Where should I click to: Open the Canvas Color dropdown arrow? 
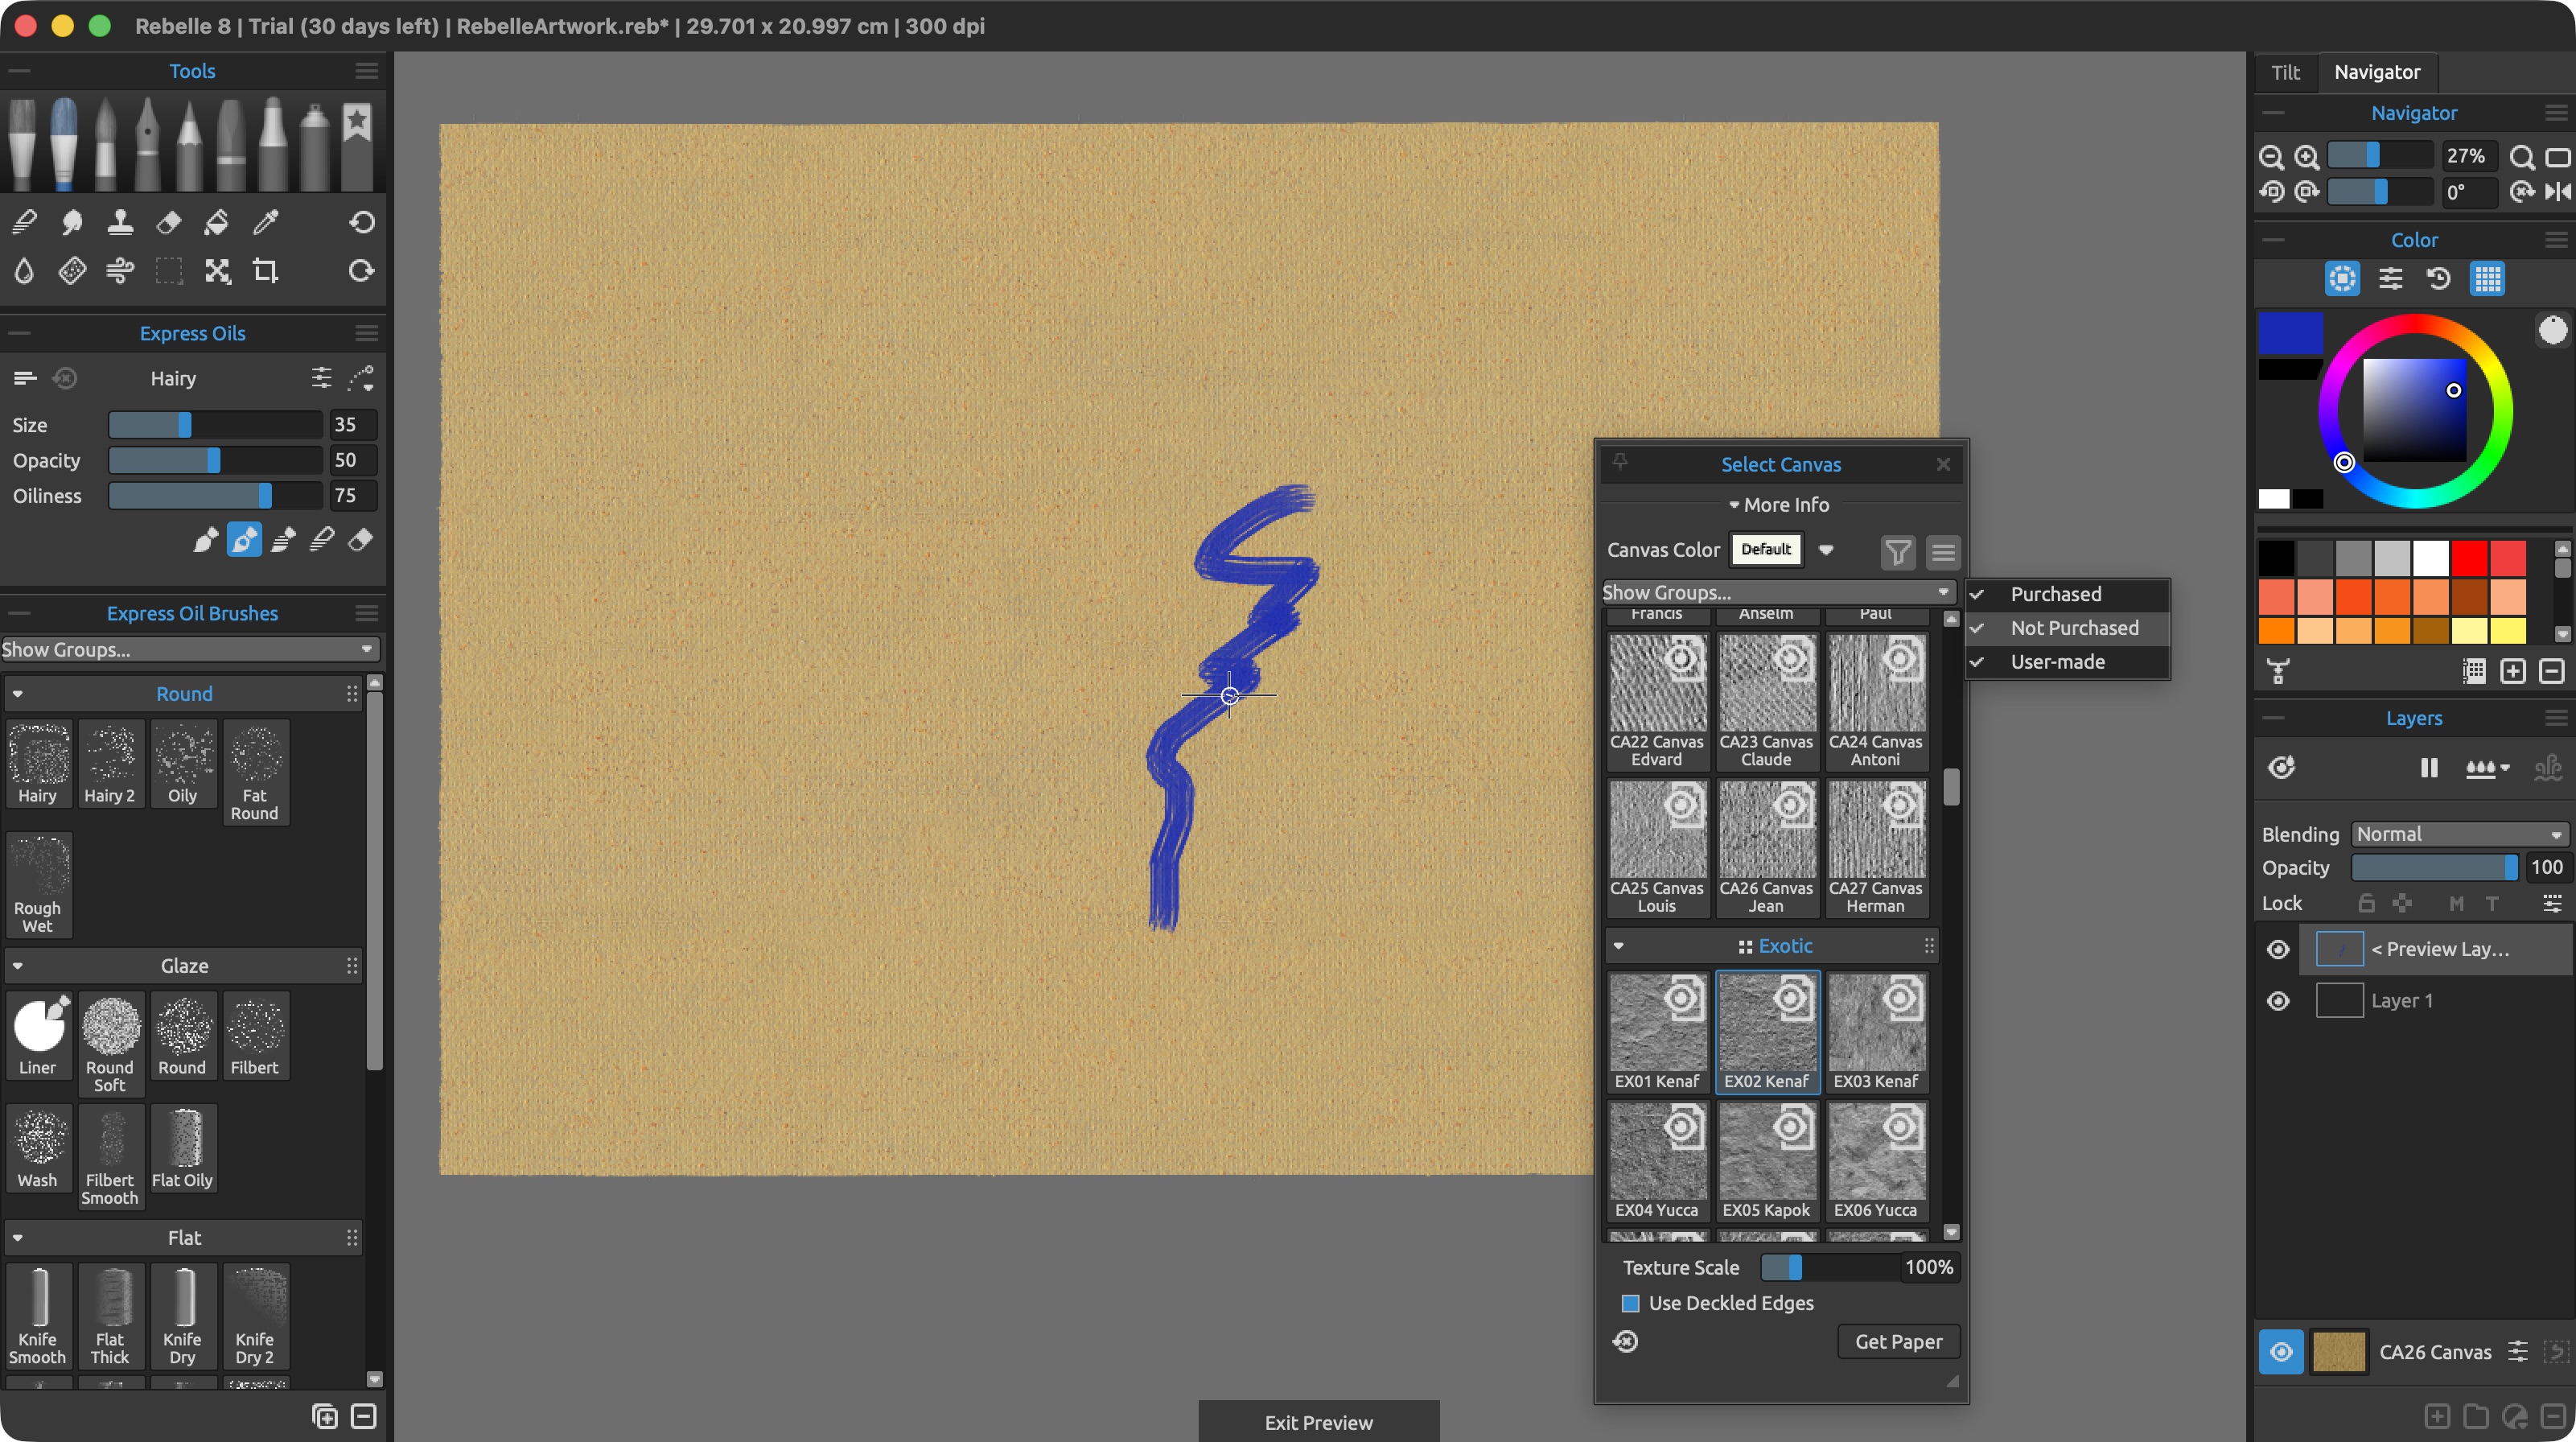pyautogui.click(x=1826, y=550)
